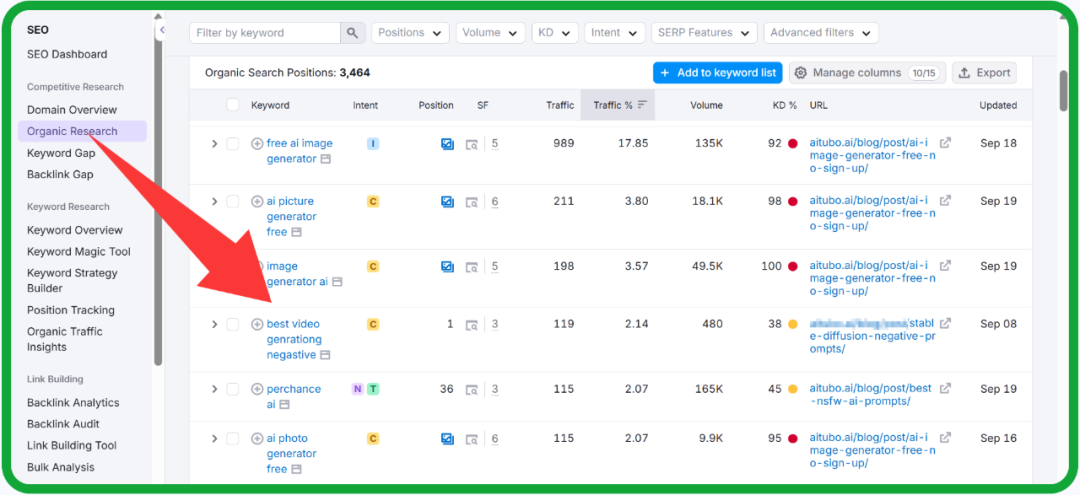
Task: Go to Keyword Magic Tool in sidebar
Action: pos(78,252)
